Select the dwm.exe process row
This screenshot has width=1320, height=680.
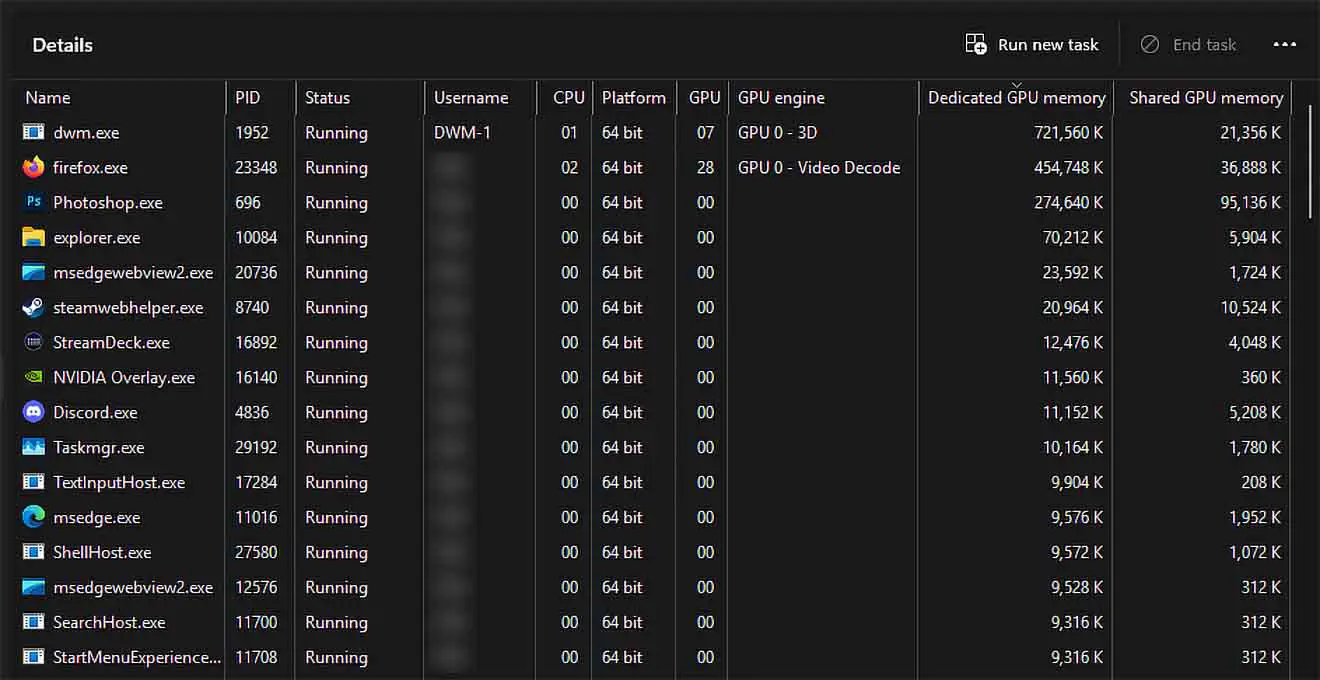coord(86,133)
